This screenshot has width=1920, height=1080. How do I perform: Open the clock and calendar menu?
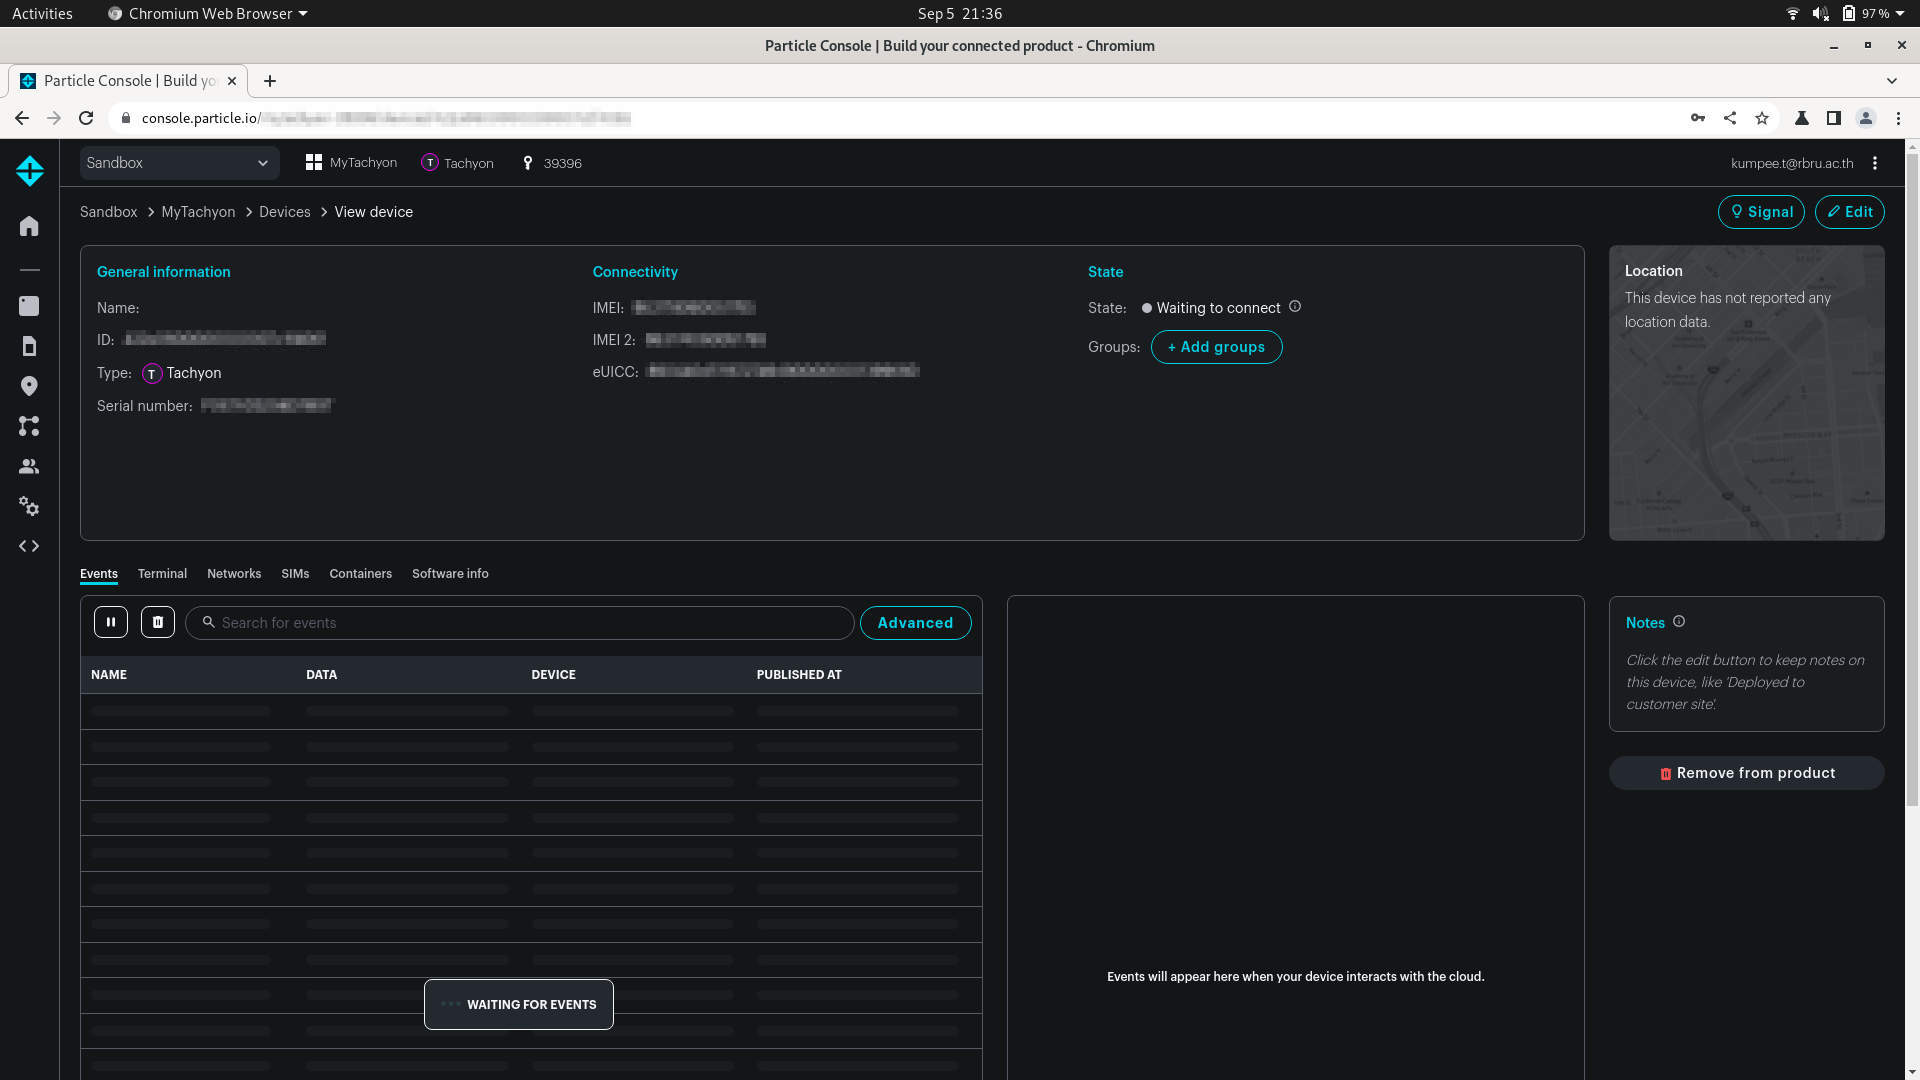pyautogui.click(x=959, y=13)
